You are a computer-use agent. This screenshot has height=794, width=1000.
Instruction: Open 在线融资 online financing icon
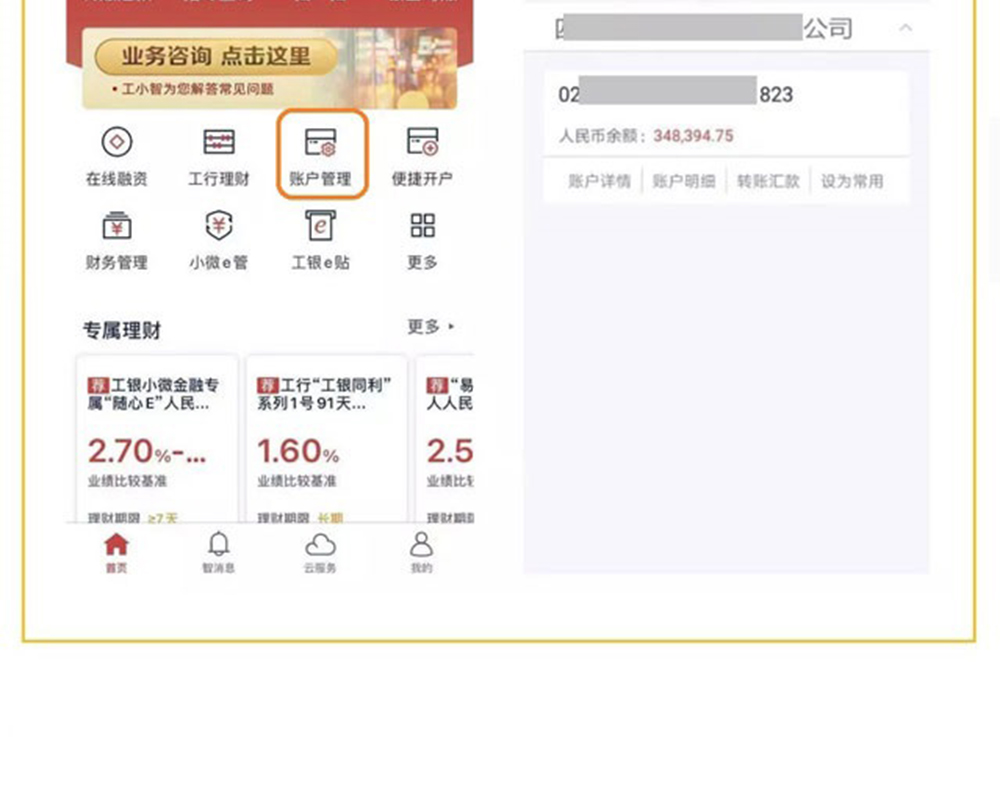click(117, 156)
